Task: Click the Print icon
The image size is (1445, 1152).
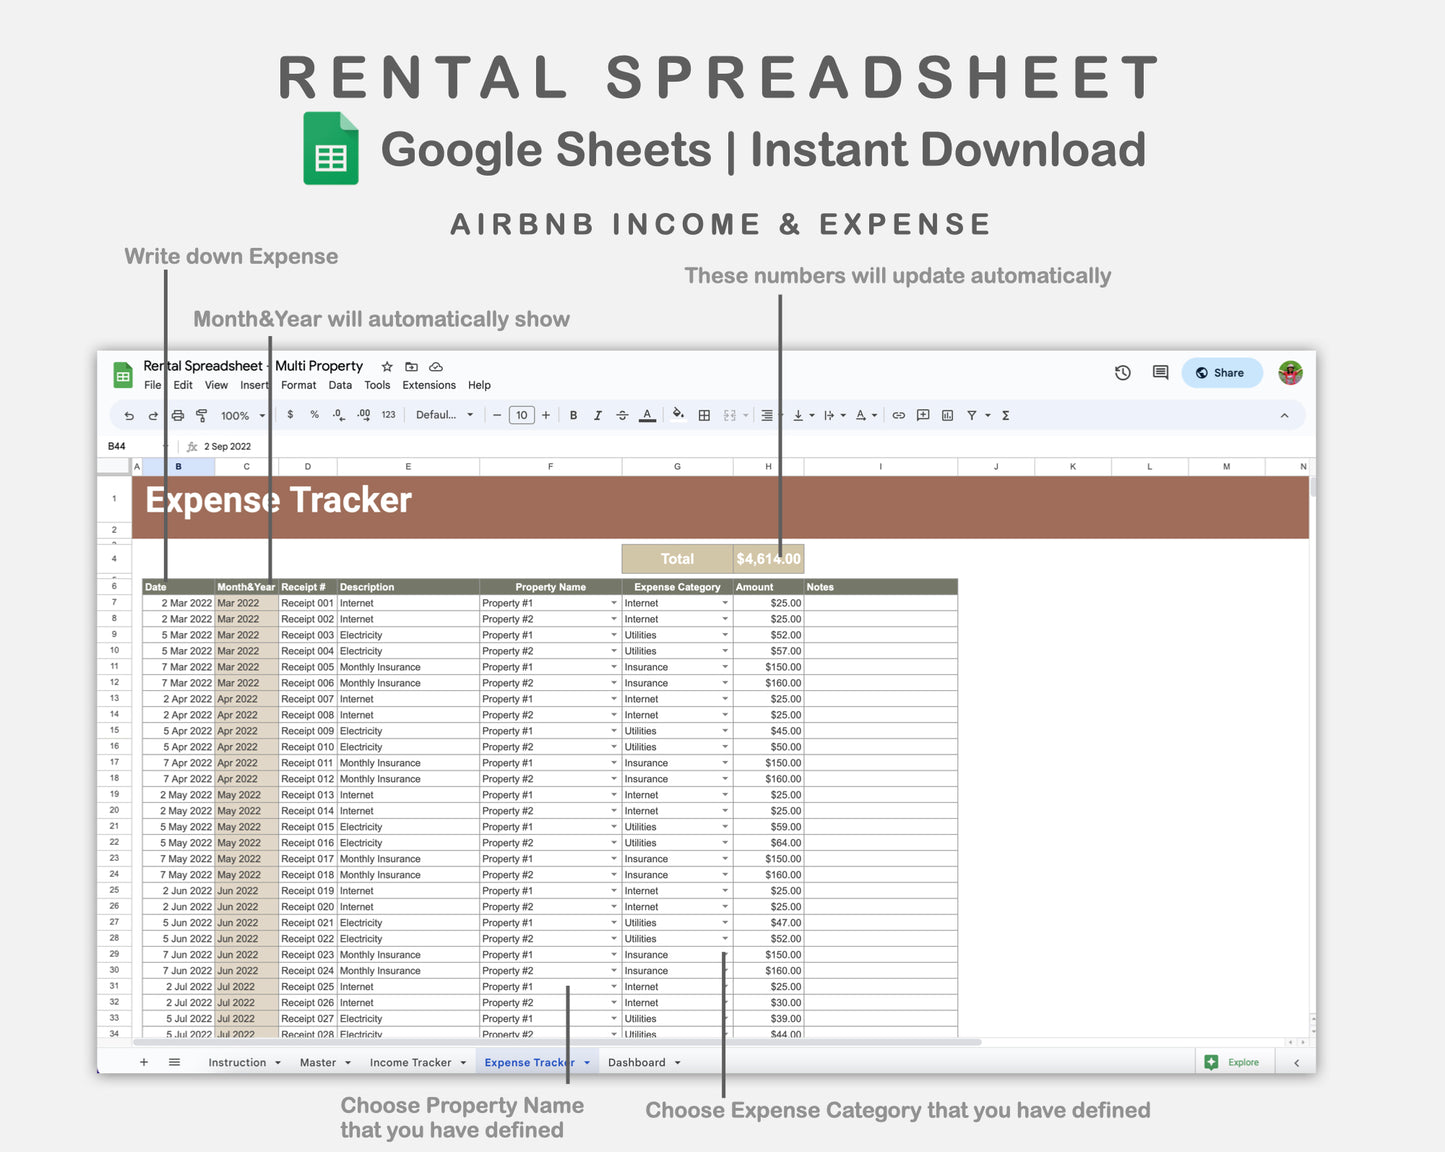Action: coord(177,415)
